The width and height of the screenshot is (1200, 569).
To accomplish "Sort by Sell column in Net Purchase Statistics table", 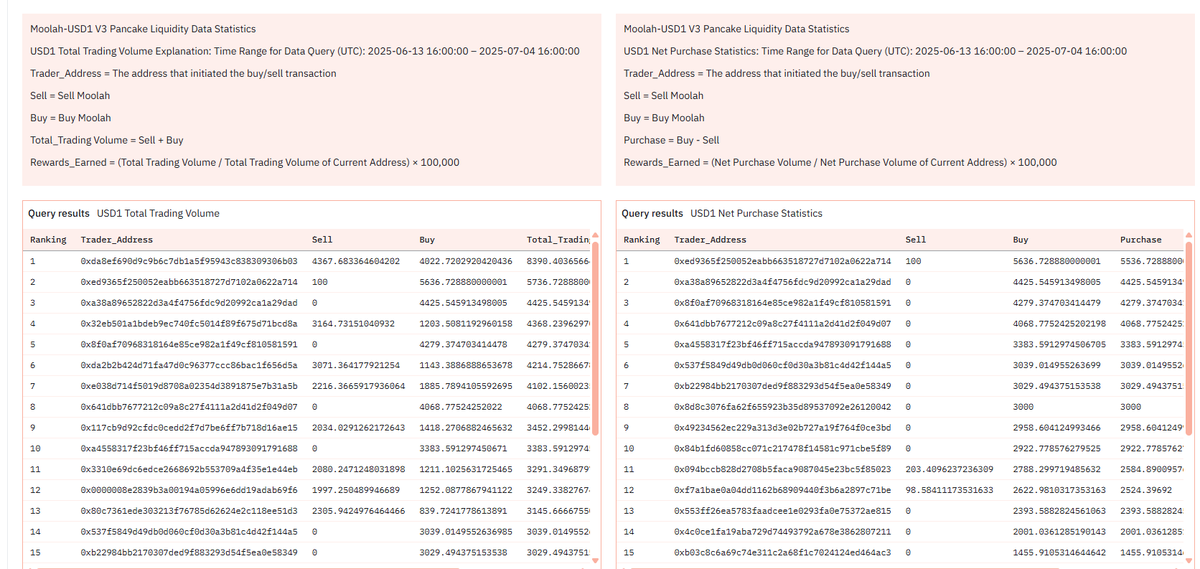I will (x=915, y=240).
